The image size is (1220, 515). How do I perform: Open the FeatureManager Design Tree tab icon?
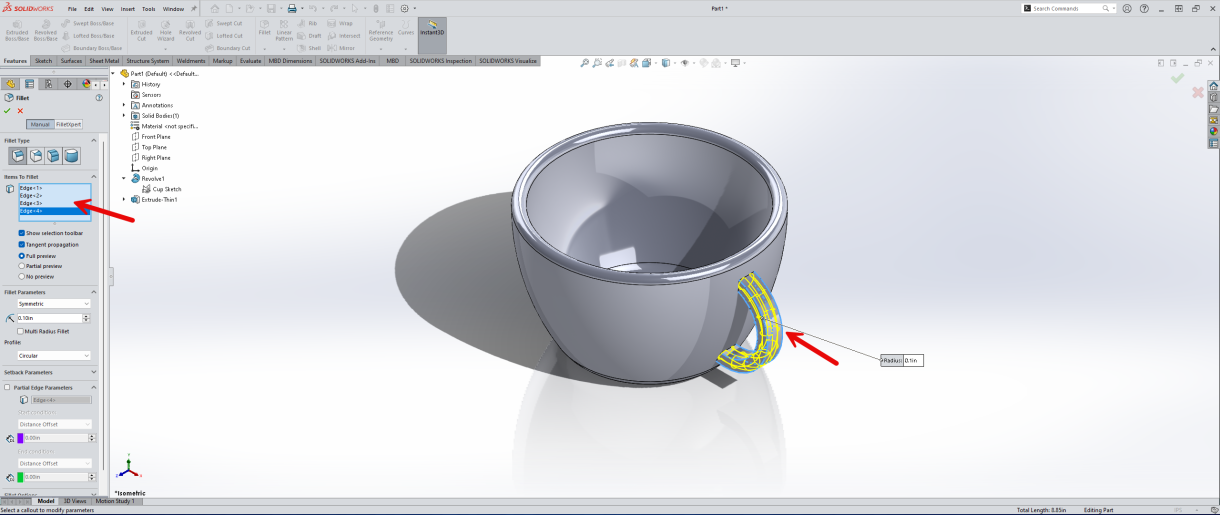pyautogui.click(x=11, y=84)
